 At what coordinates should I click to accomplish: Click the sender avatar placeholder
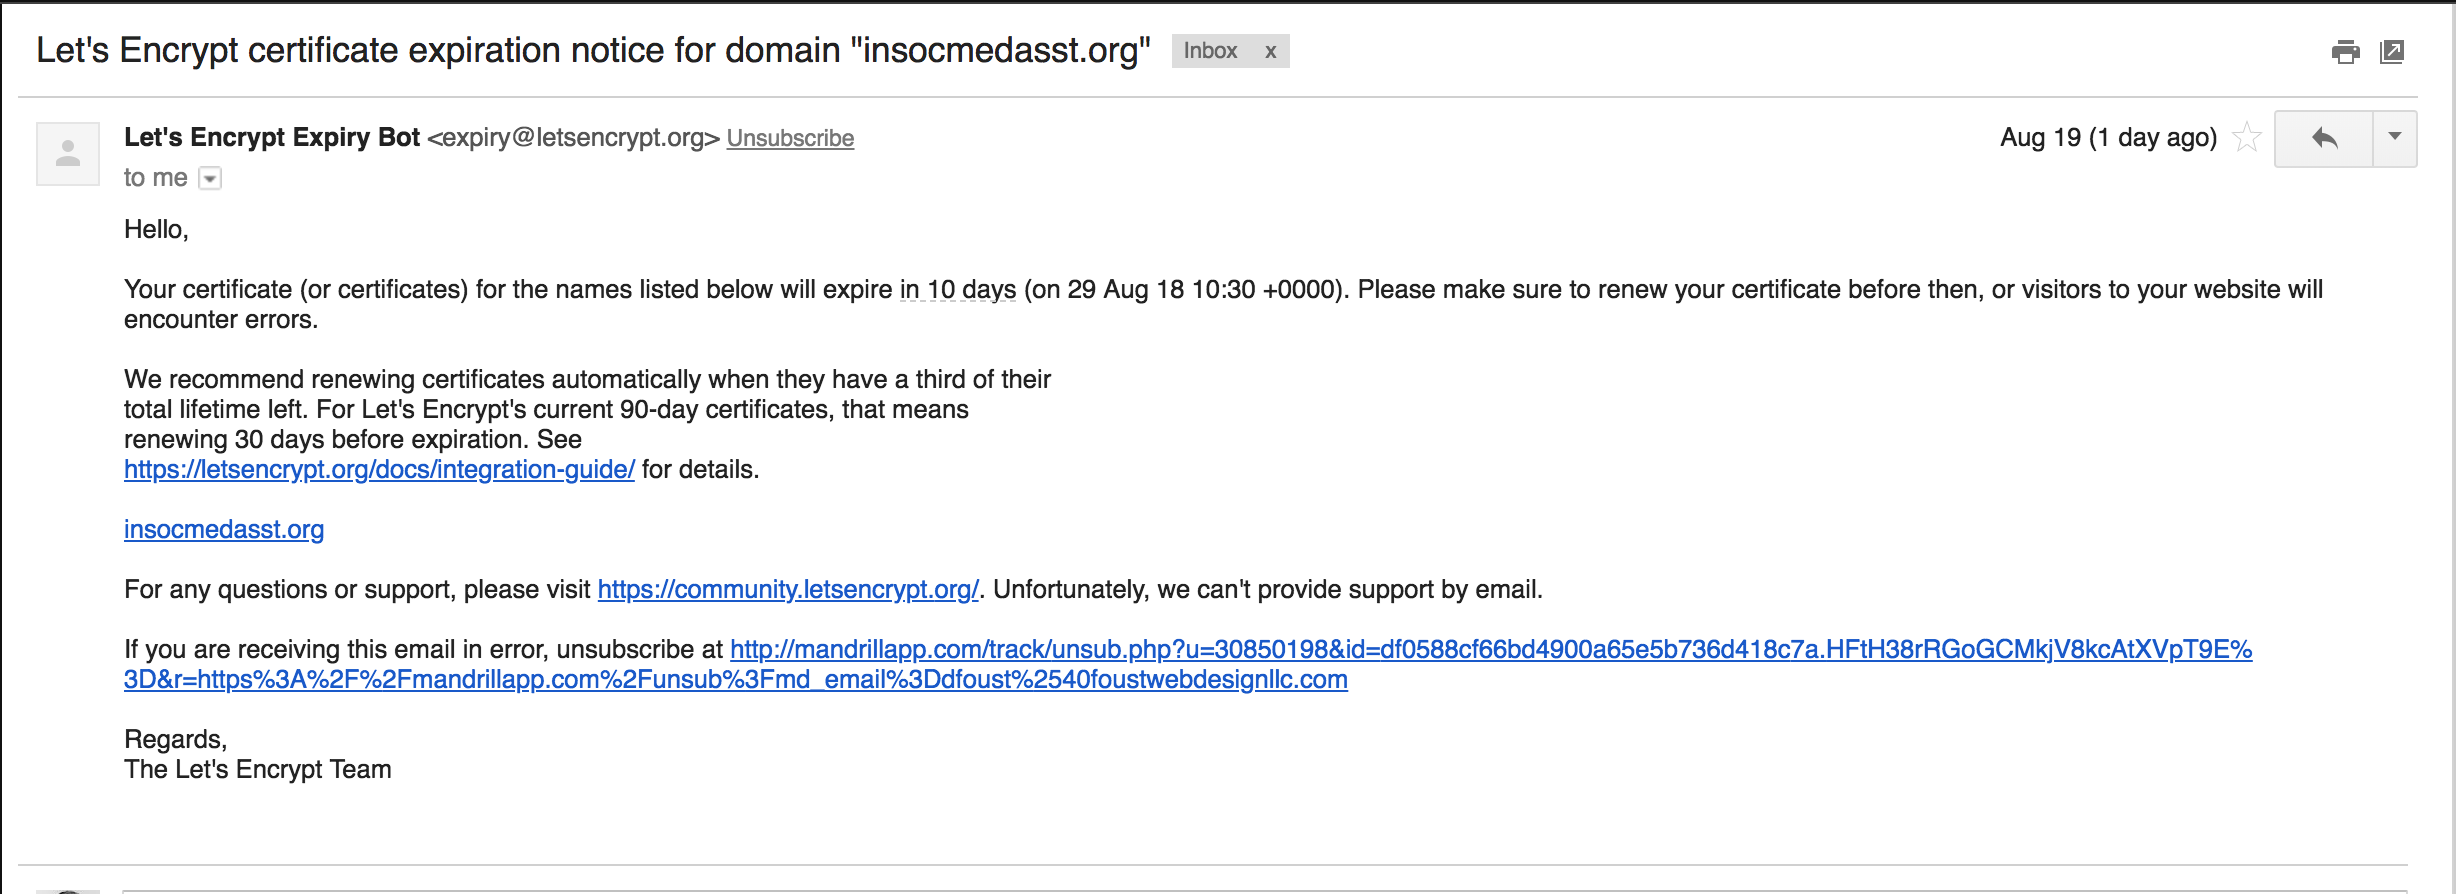tap(68, 154)
